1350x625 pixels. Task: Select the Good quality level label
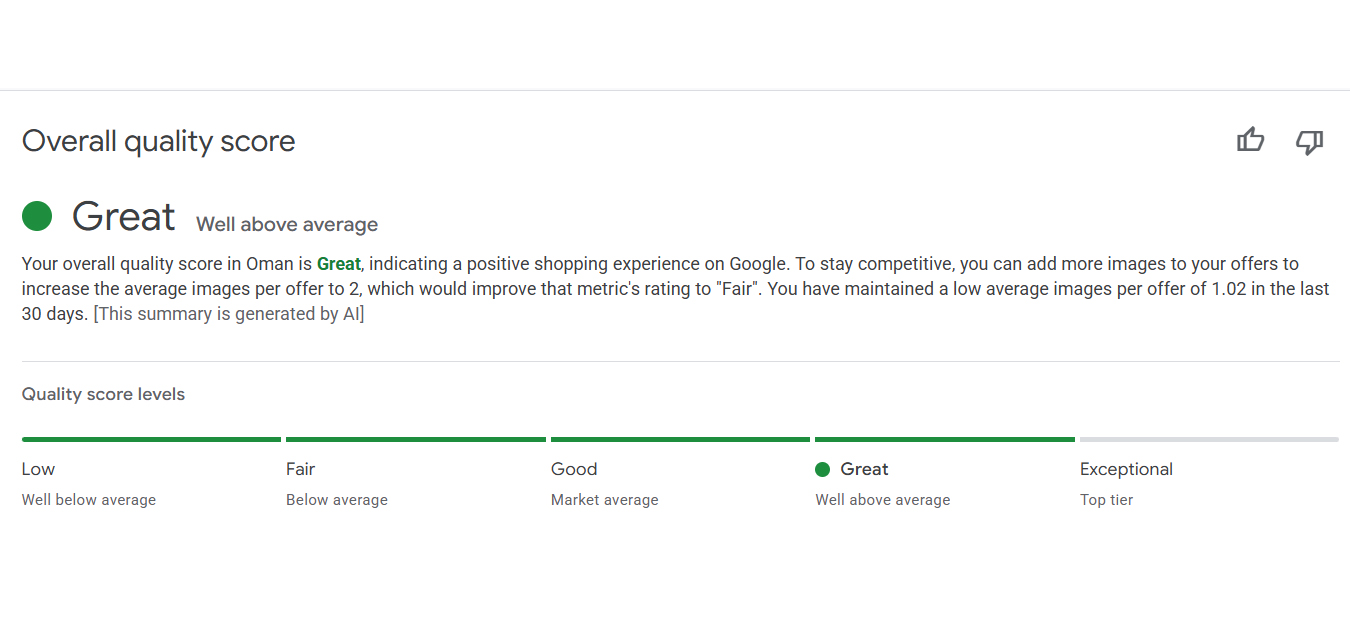574,470
